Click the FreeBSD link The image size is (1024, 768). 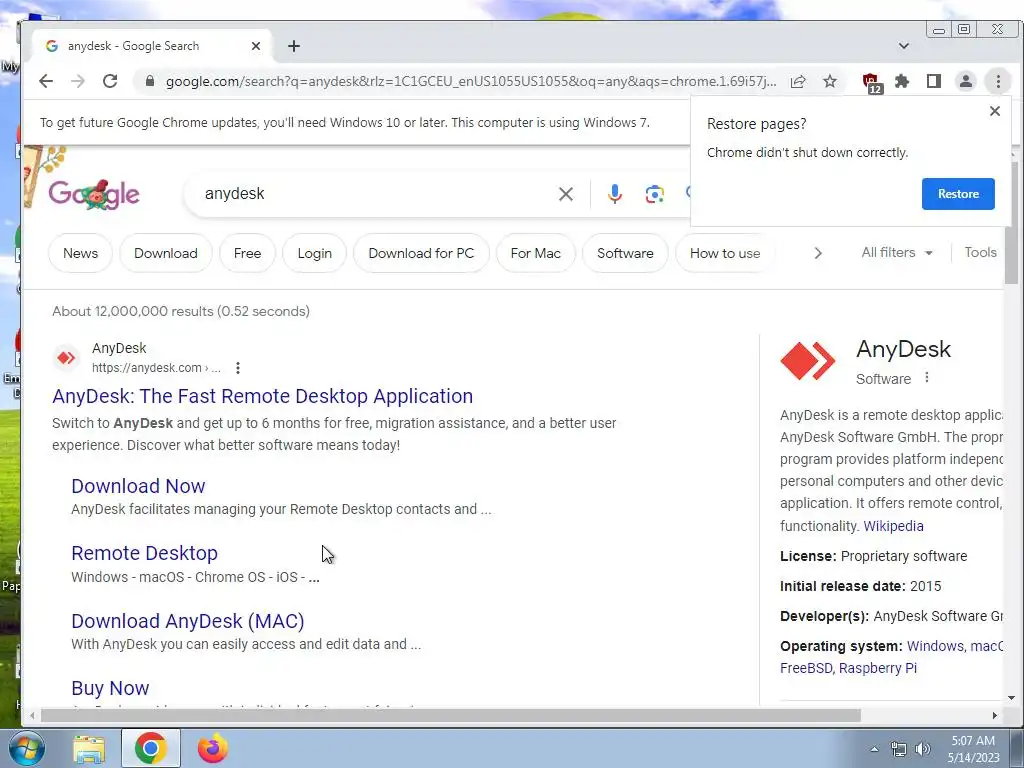[x=806, y=669]
